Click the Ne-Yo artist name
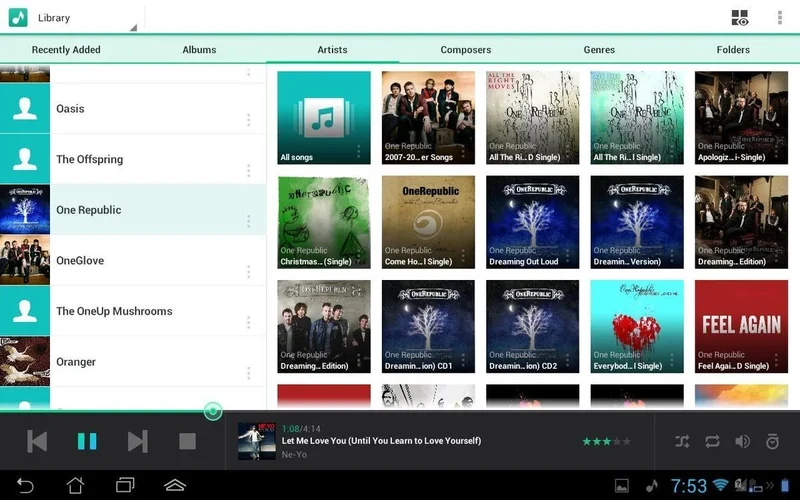Screen dimensions: 800x500 point(294,455)
